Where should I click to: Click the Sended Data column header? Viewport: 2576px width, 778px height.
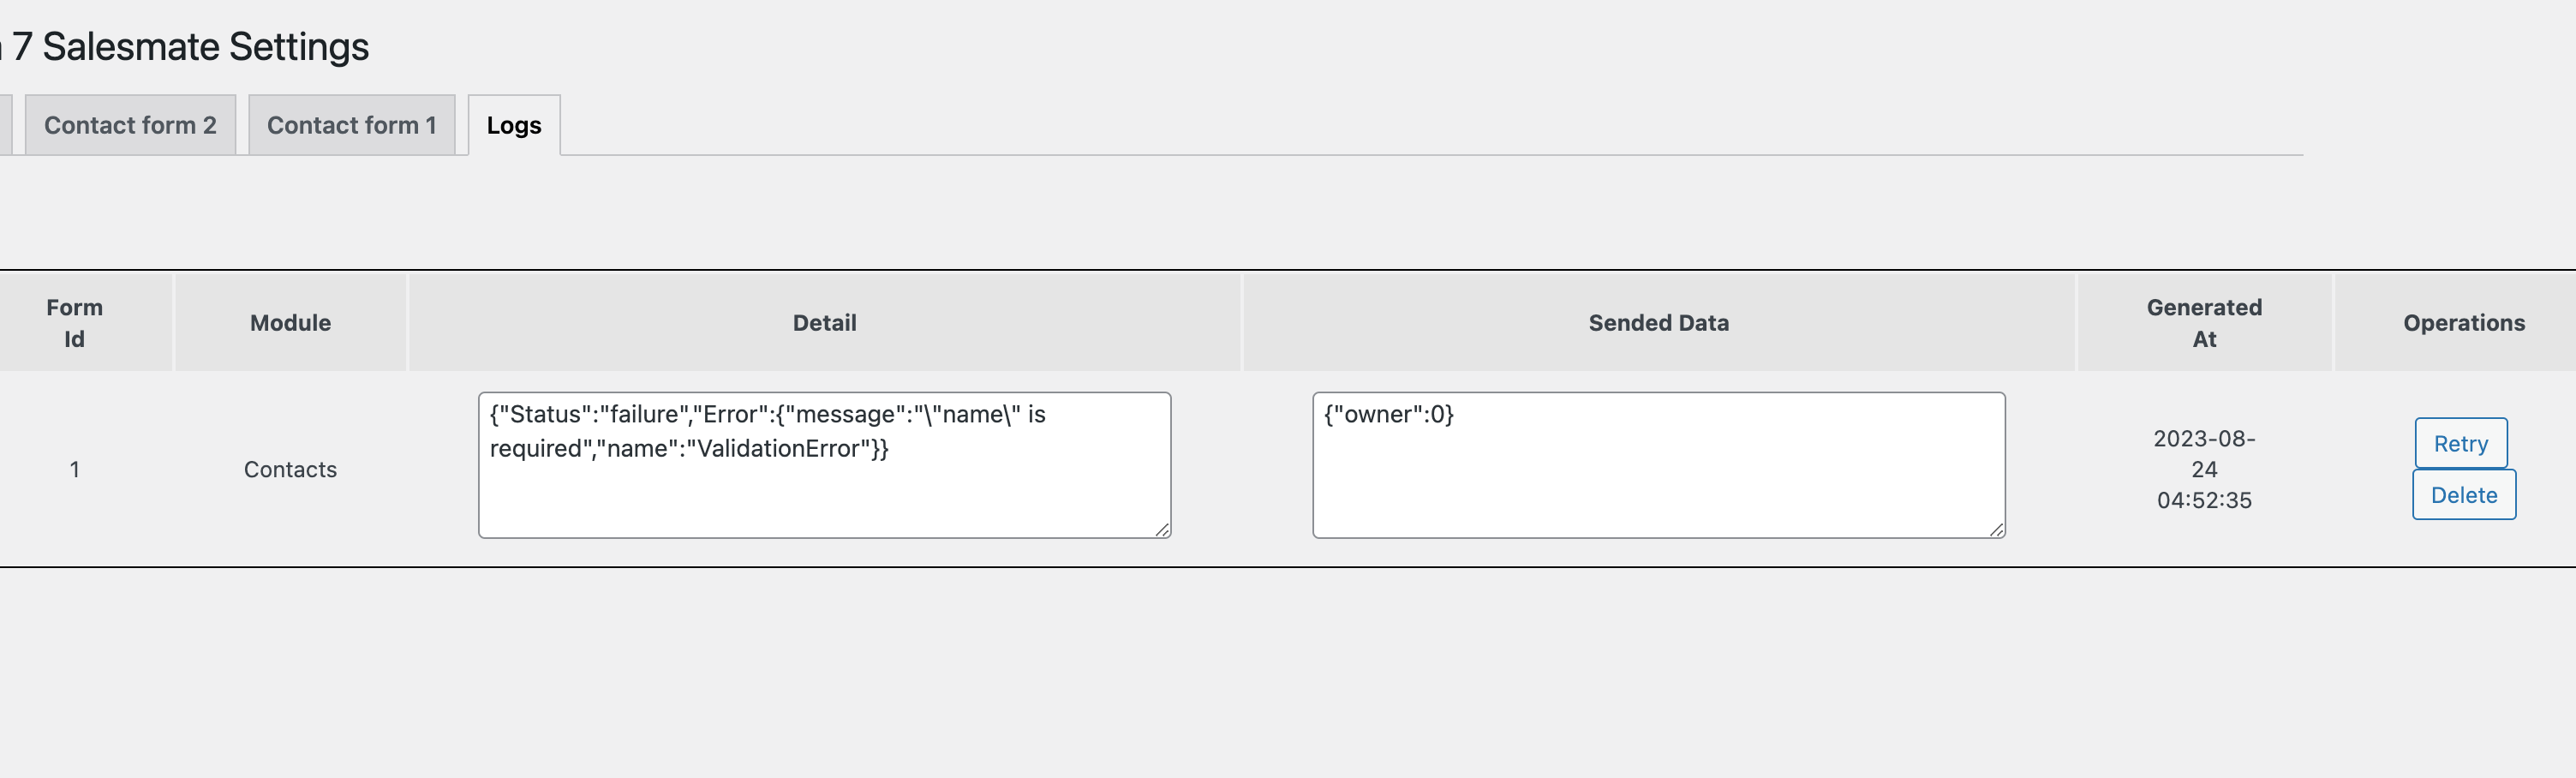click(1659, 323)
